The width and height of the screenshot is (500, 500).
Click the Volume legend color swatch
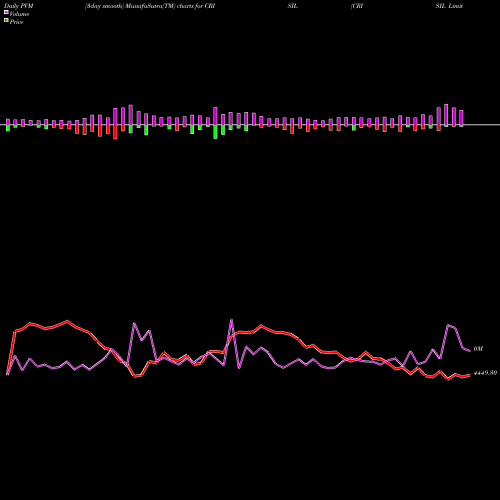click(x=6, y=13)
